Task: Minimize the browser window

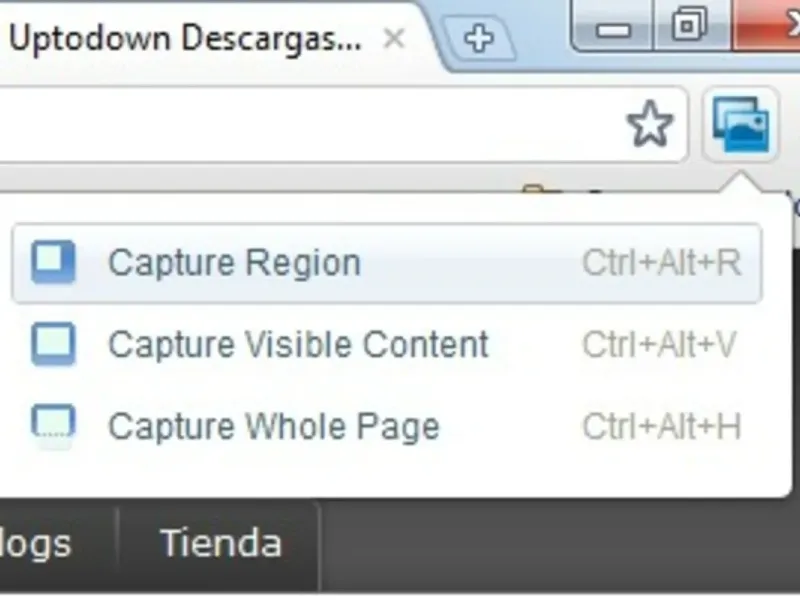Action: [x=612, y=26]
